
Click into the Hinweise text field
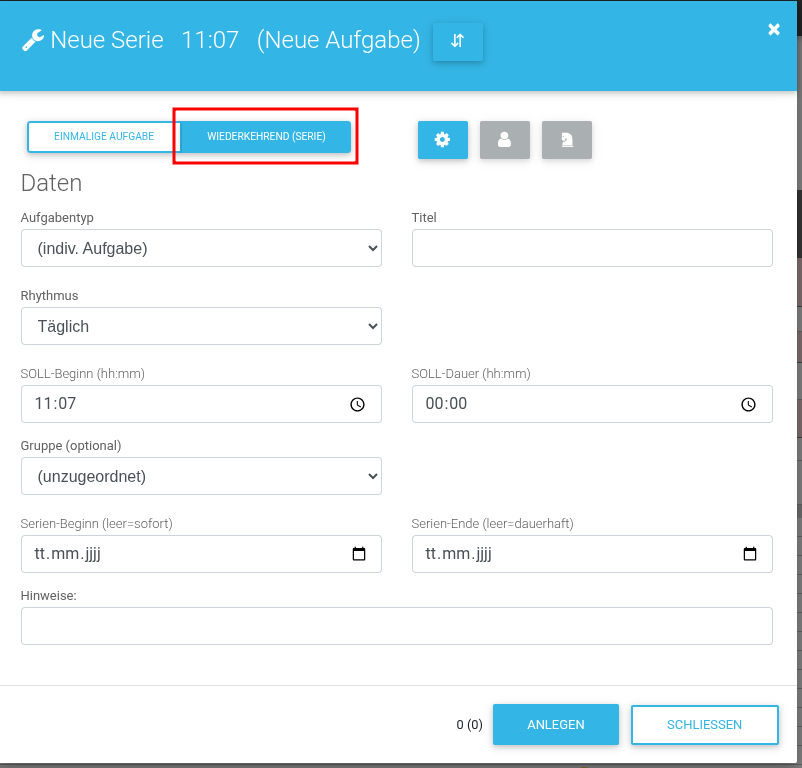[x=396, y=626]
